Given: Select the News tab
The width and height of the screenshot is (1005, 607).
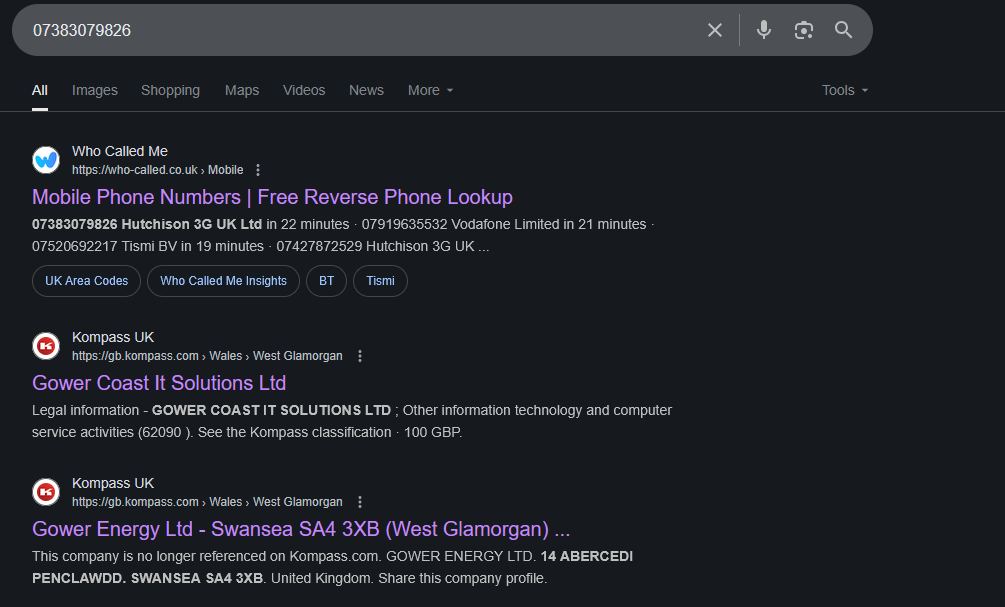Looking at the screenshot, I should click(x=366, y=90).
